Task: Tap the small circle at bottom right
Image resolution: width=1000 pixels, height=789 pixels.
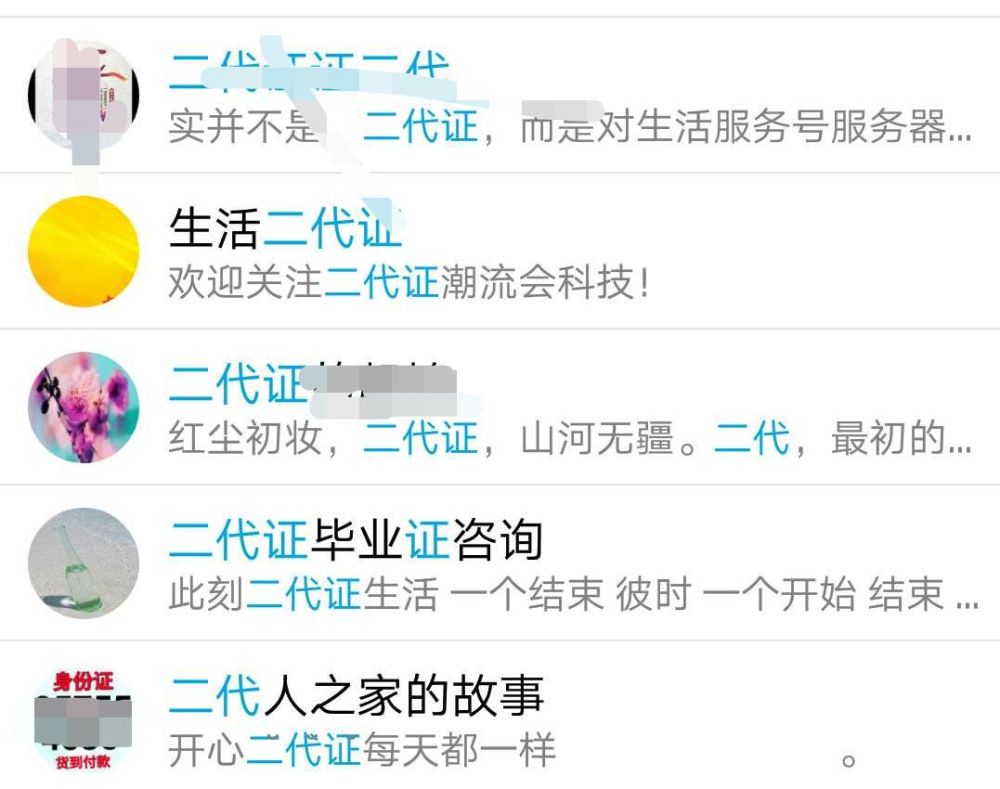Action: [848, 761]
